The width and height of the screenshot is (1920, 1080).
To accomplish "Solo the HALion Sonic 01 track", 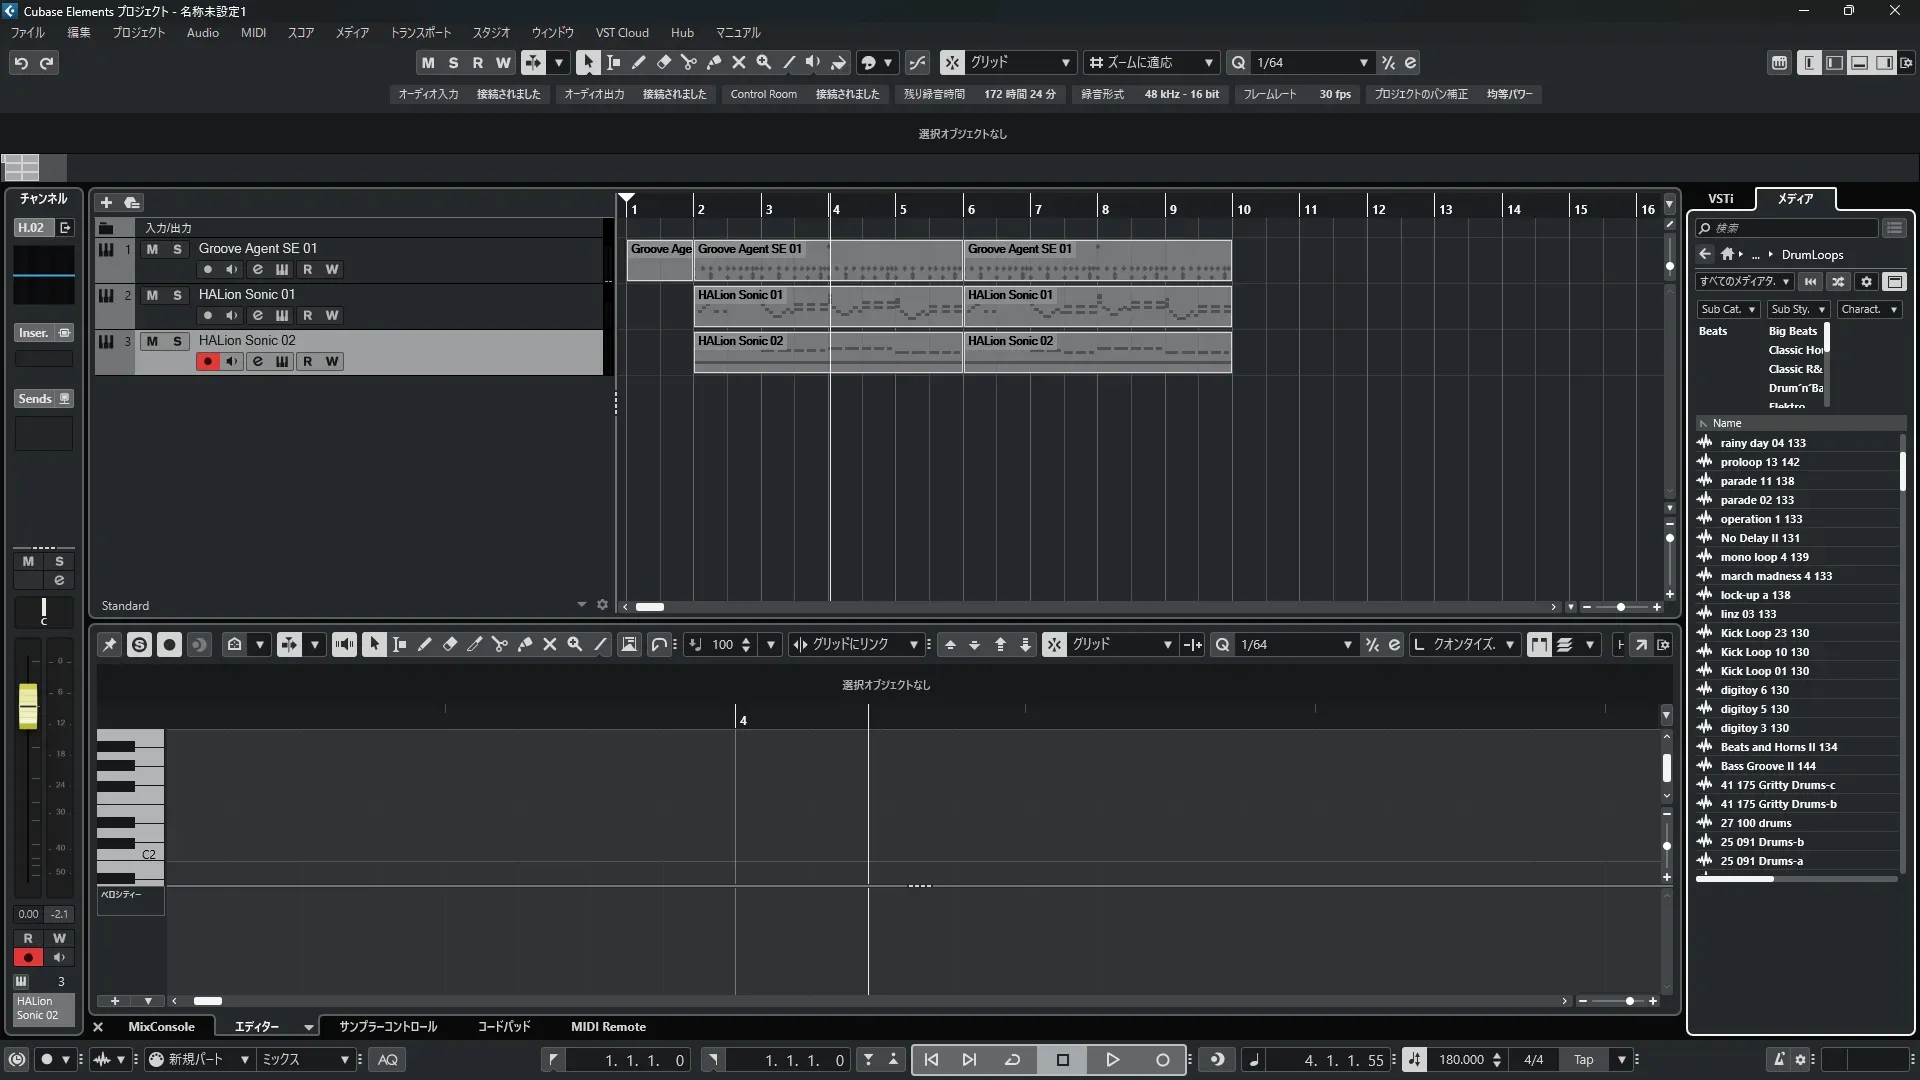I will pyautogui.click(x=177, y=295).
